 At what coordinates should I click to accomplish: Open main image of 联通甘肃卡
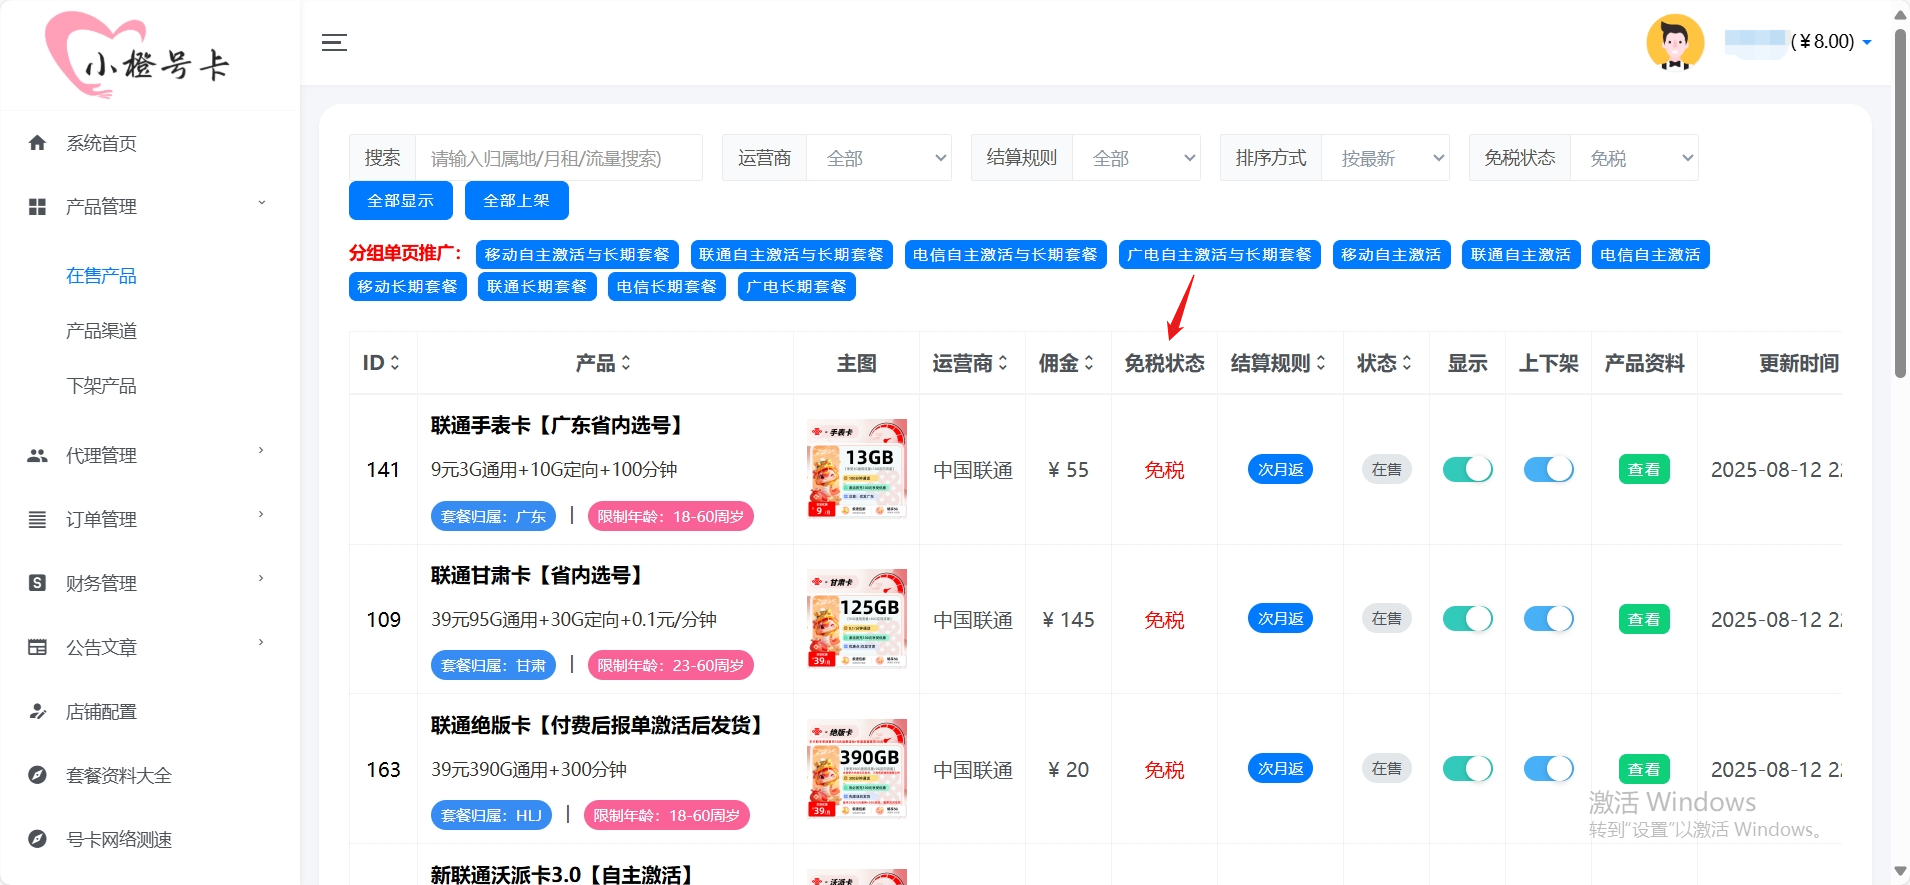coord(857,618)
